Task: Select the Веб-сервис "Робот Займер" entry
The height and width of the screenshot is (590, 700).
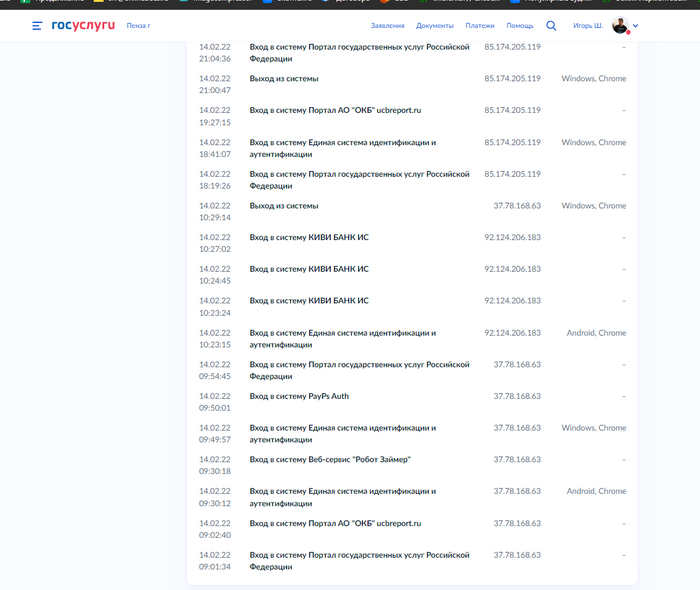Action: click(330, 460)
